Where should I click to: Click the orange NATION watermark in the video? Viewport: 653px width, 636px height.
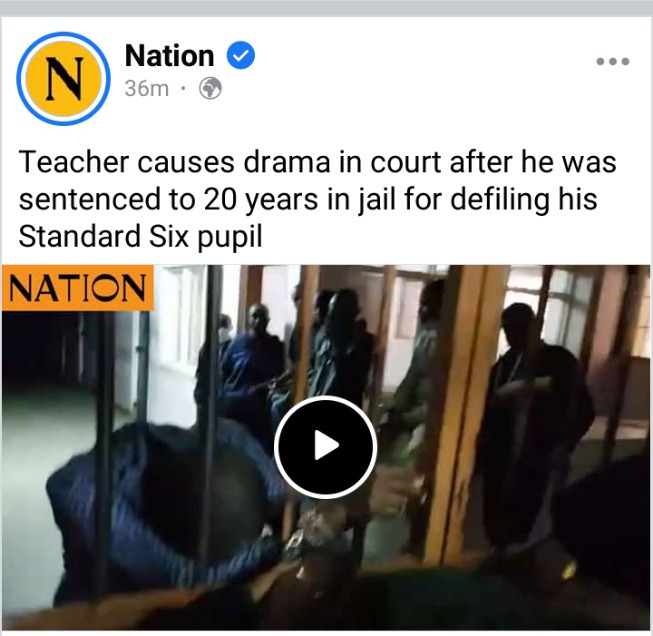pos(77,288)
